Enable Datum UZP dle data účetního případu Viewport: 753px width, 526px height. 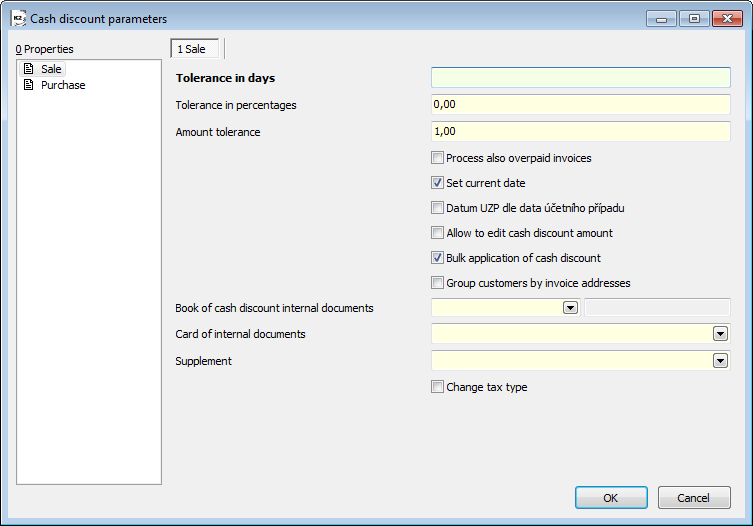(437, 208)
